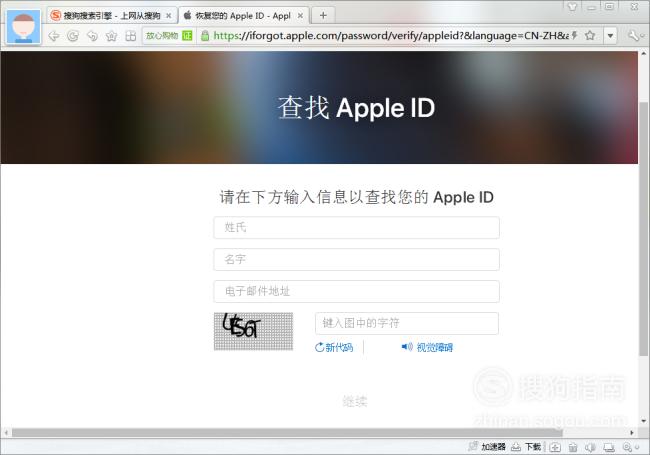Toggle the mute speaker icon in status bar
Viewport: 650px width, 455px height.
click(x=590, y=447)
